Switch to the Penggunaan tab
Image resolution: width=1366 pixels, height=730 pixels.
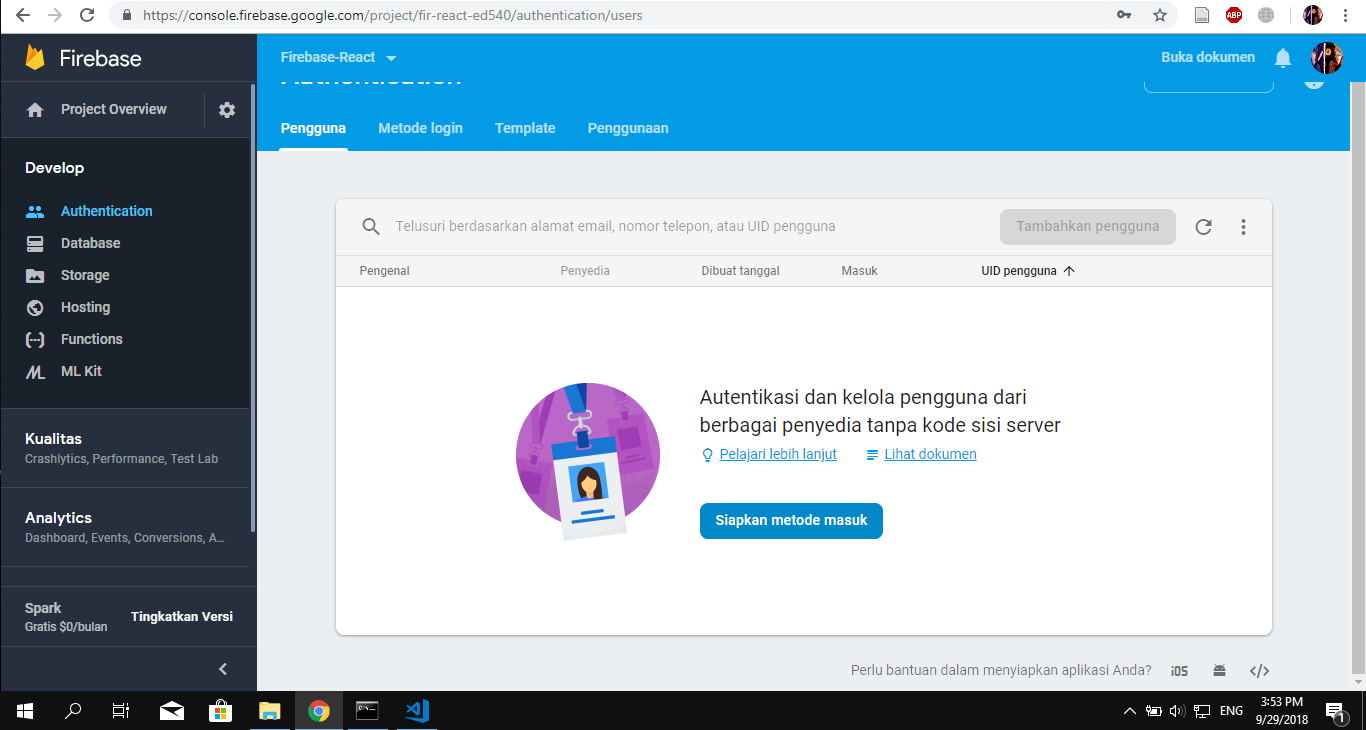628,128
